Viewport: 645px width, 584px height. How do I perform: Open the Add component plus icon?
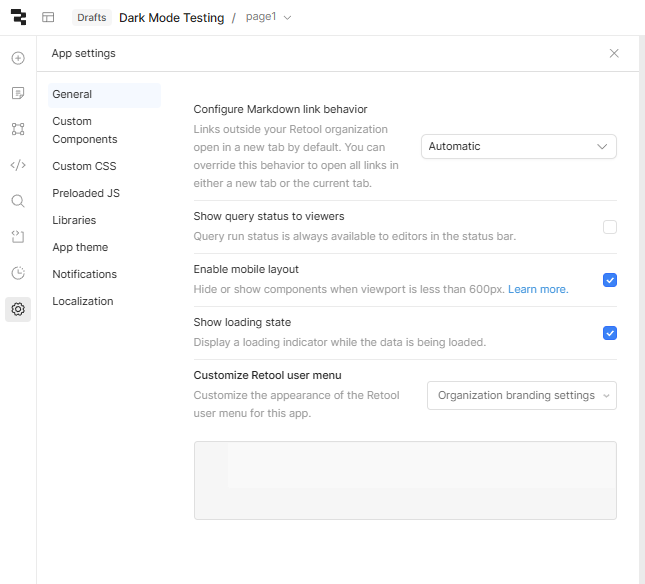point(18,58)
